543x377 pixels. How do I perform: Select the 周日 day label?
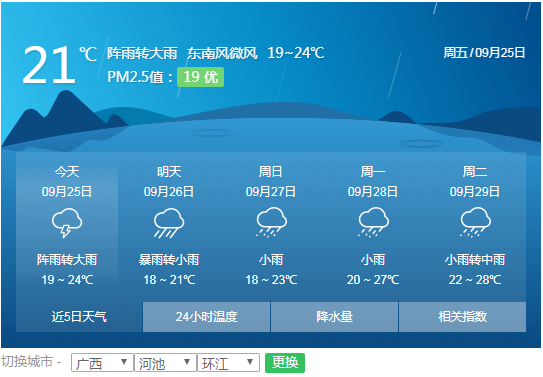coord(271,172)
